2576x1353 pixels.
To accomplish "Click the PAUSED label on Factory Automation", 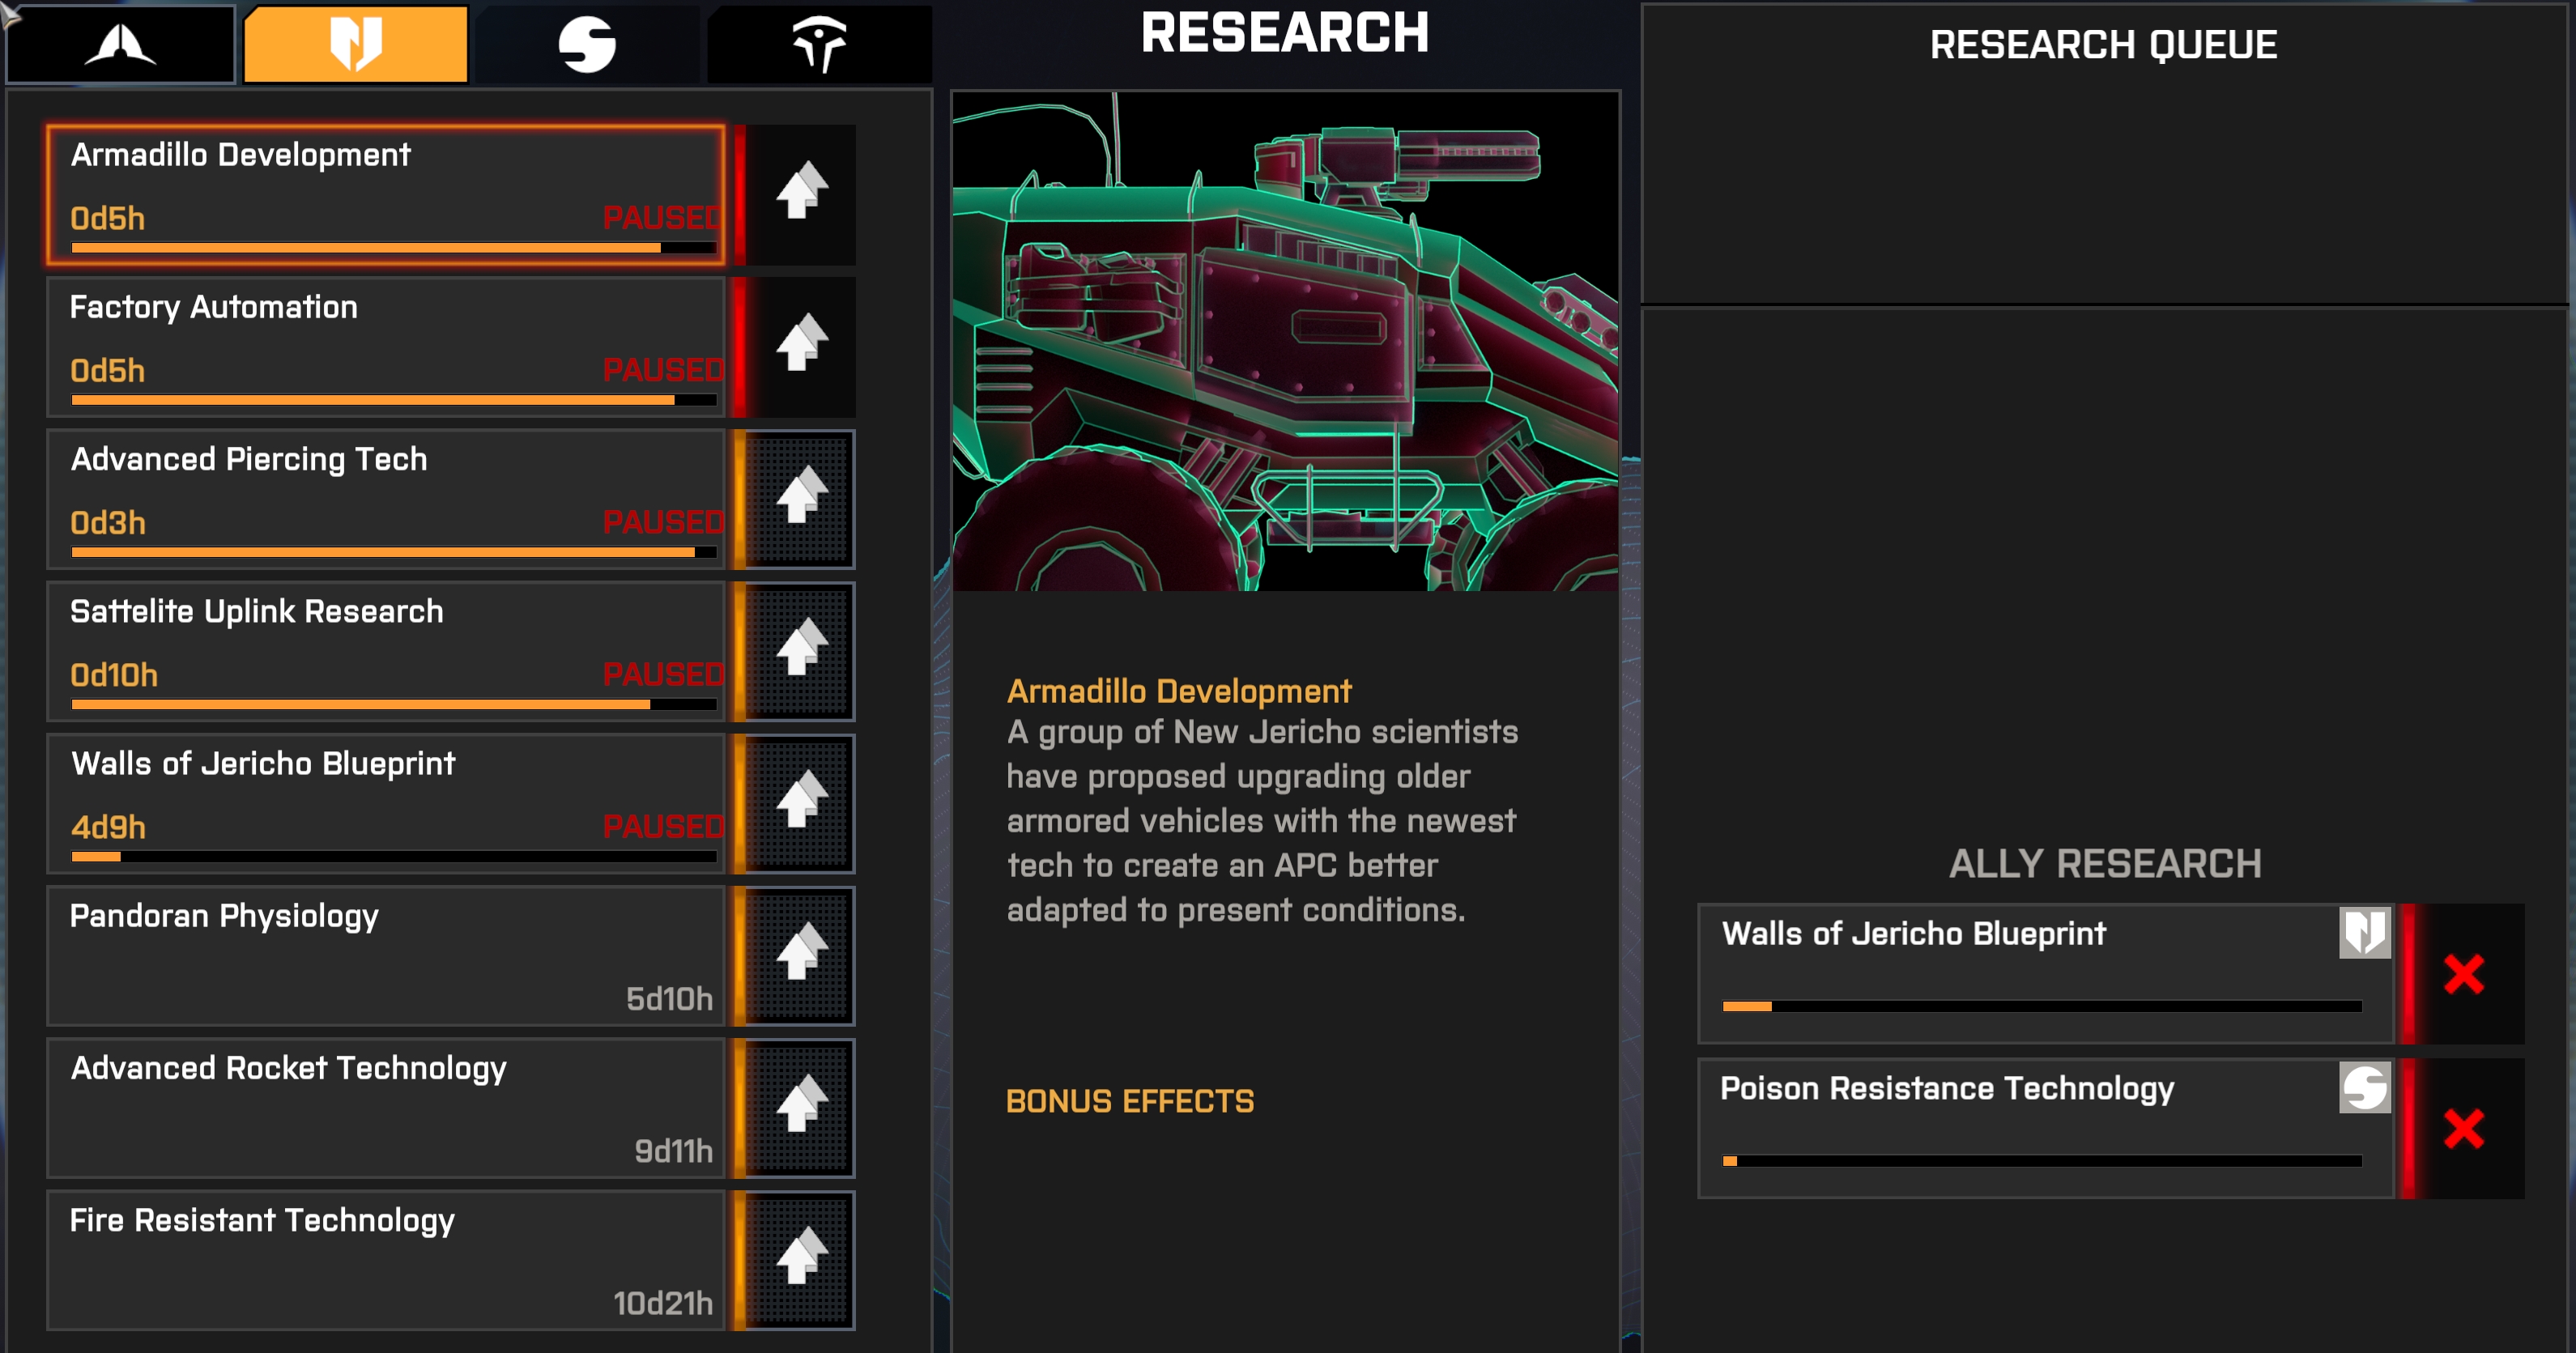I will click(x=664, y=370).
